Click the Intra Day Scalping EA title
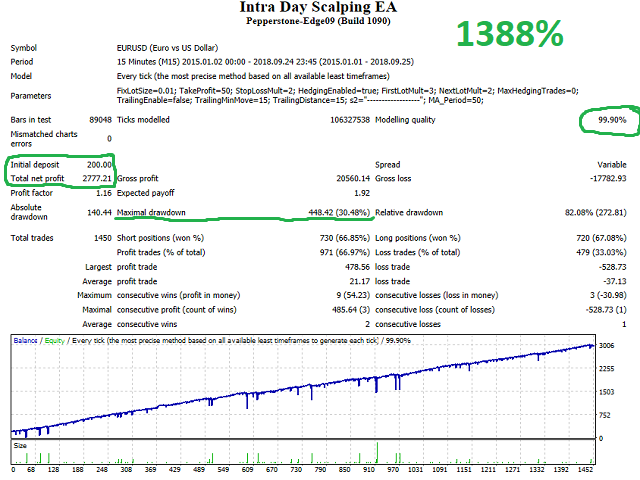Screen dimensions: 640x480 318,7
